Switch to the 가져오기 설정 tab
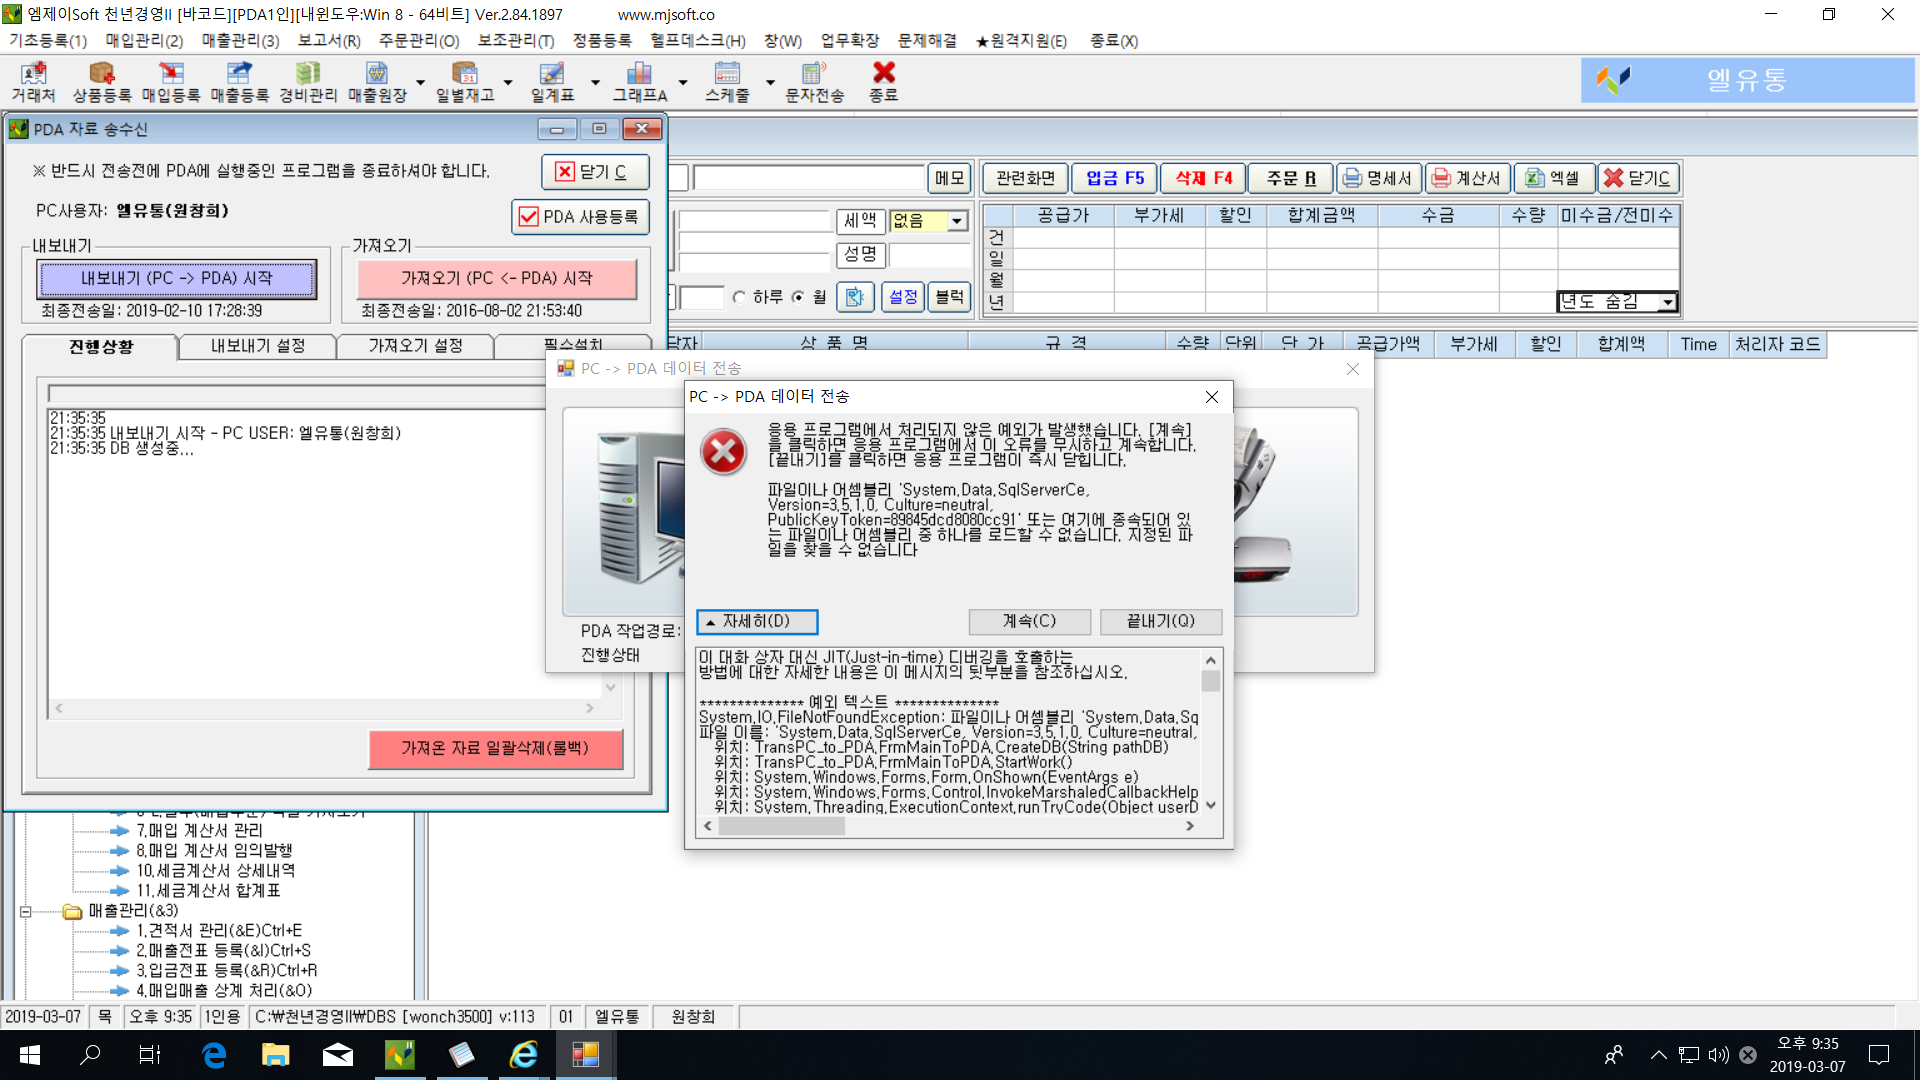The width and height of the screenshot is (1920, 1080). tap(415, 346)
